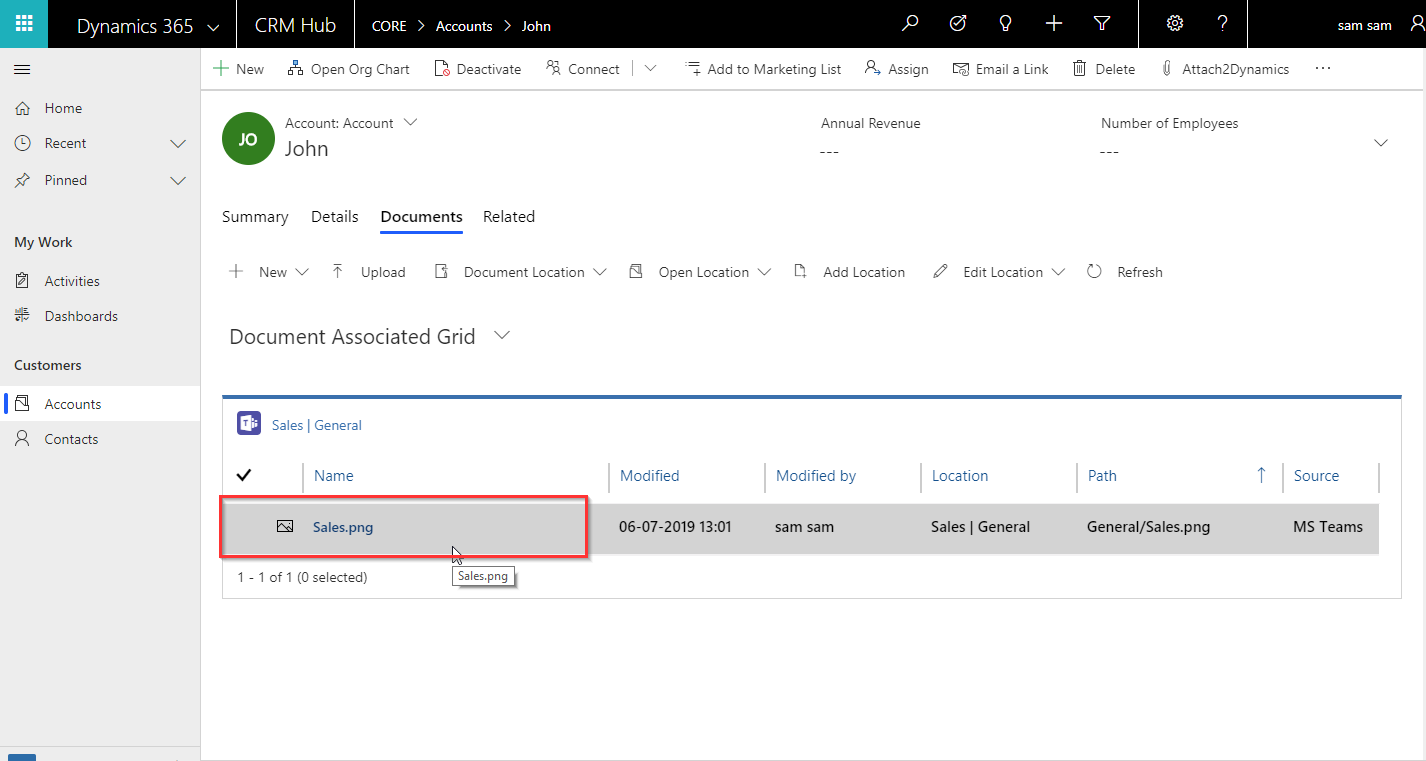1426x761 pixels.
Task: Open the documents New dropdown
Action: [x=269, y=272]
